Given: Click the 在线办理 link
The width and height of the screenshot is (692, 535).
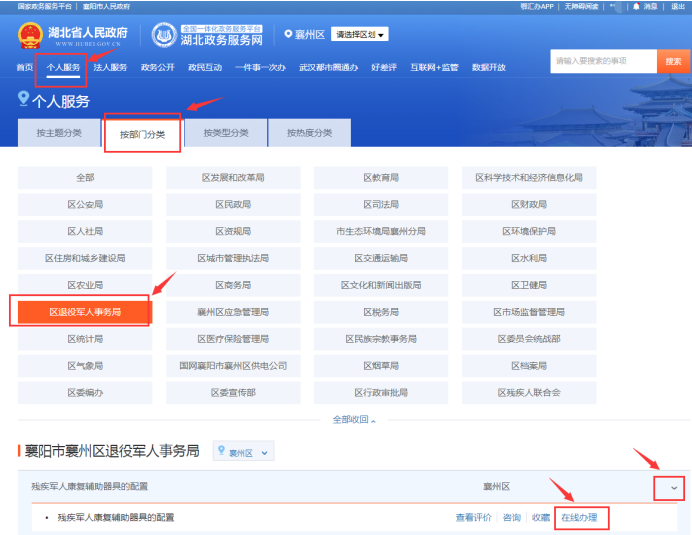Looking at the screenshot, I should 582,517.
